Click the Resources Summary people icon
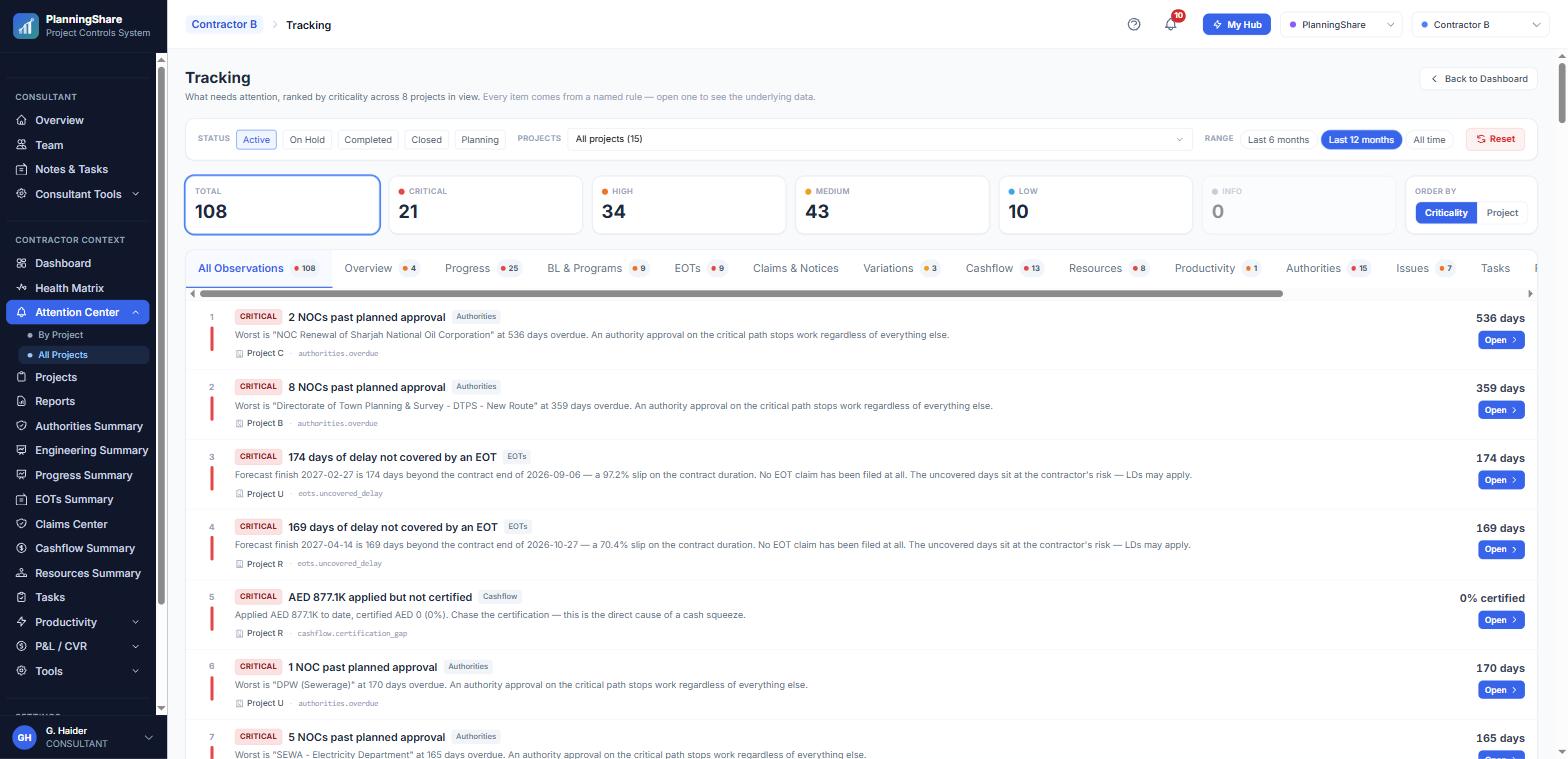The image size is (1568, 759). (x=22, y=573)
